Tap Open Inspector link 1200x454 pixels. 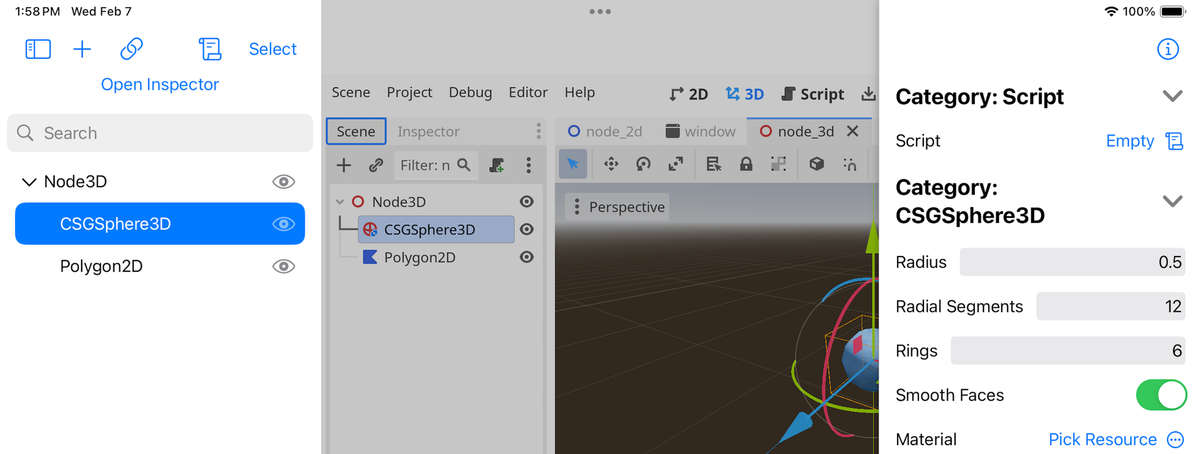tap(160, 85)
